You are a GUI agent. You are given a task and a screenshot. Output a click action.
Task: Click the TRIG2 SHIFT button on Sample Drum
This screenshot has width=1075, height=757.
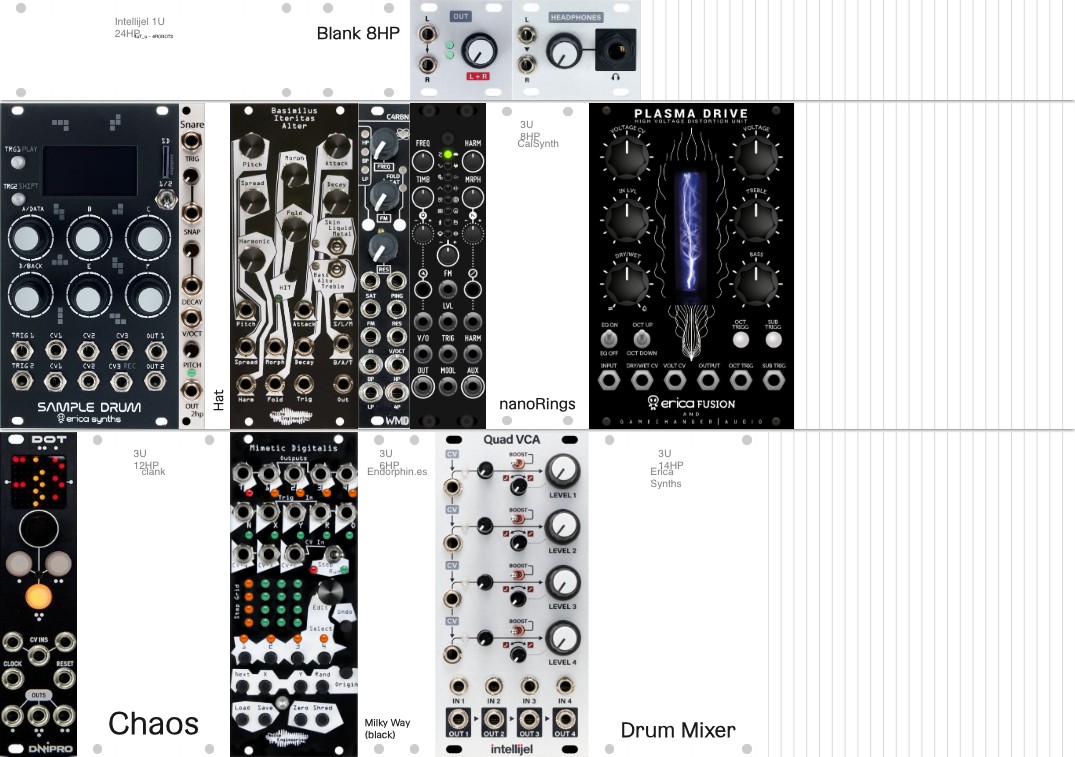tap(17, 199)
